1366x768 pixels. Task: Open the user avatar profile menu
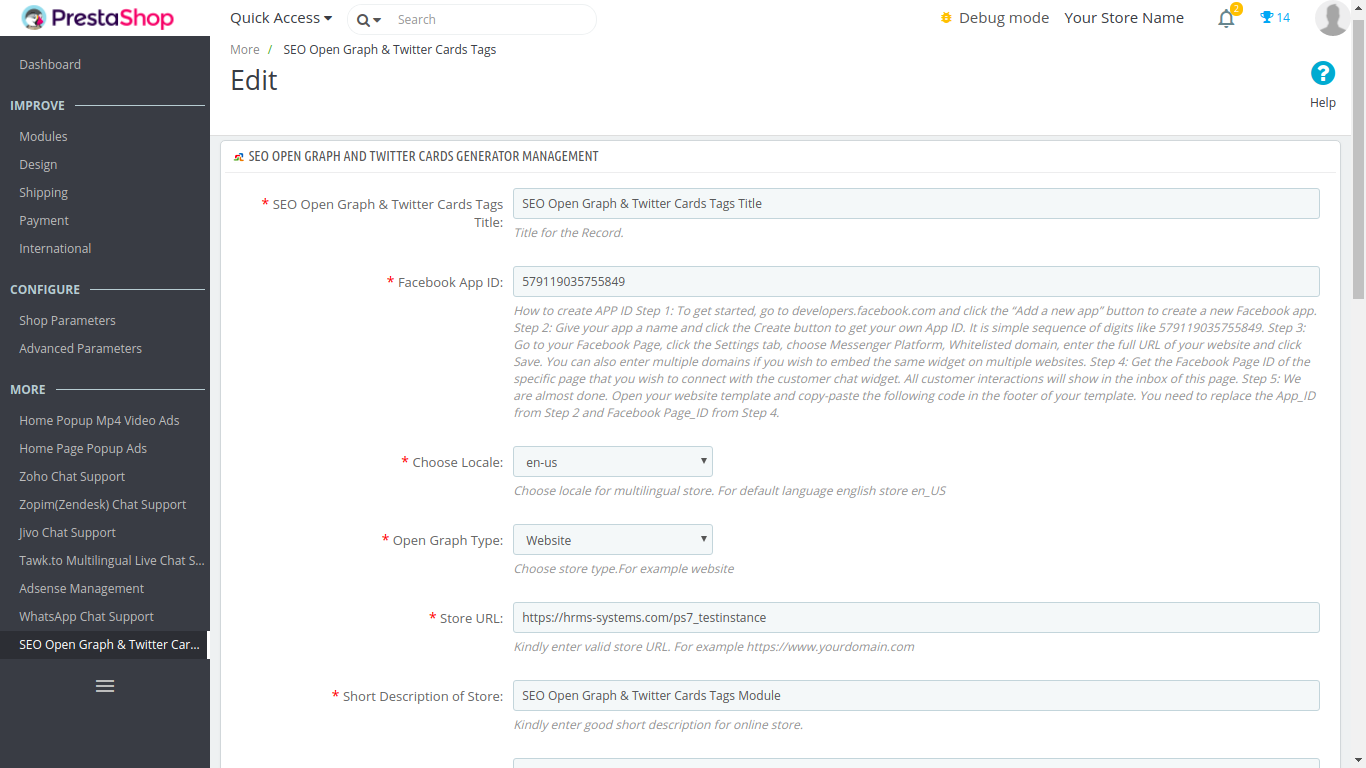tap(1332, 18)
